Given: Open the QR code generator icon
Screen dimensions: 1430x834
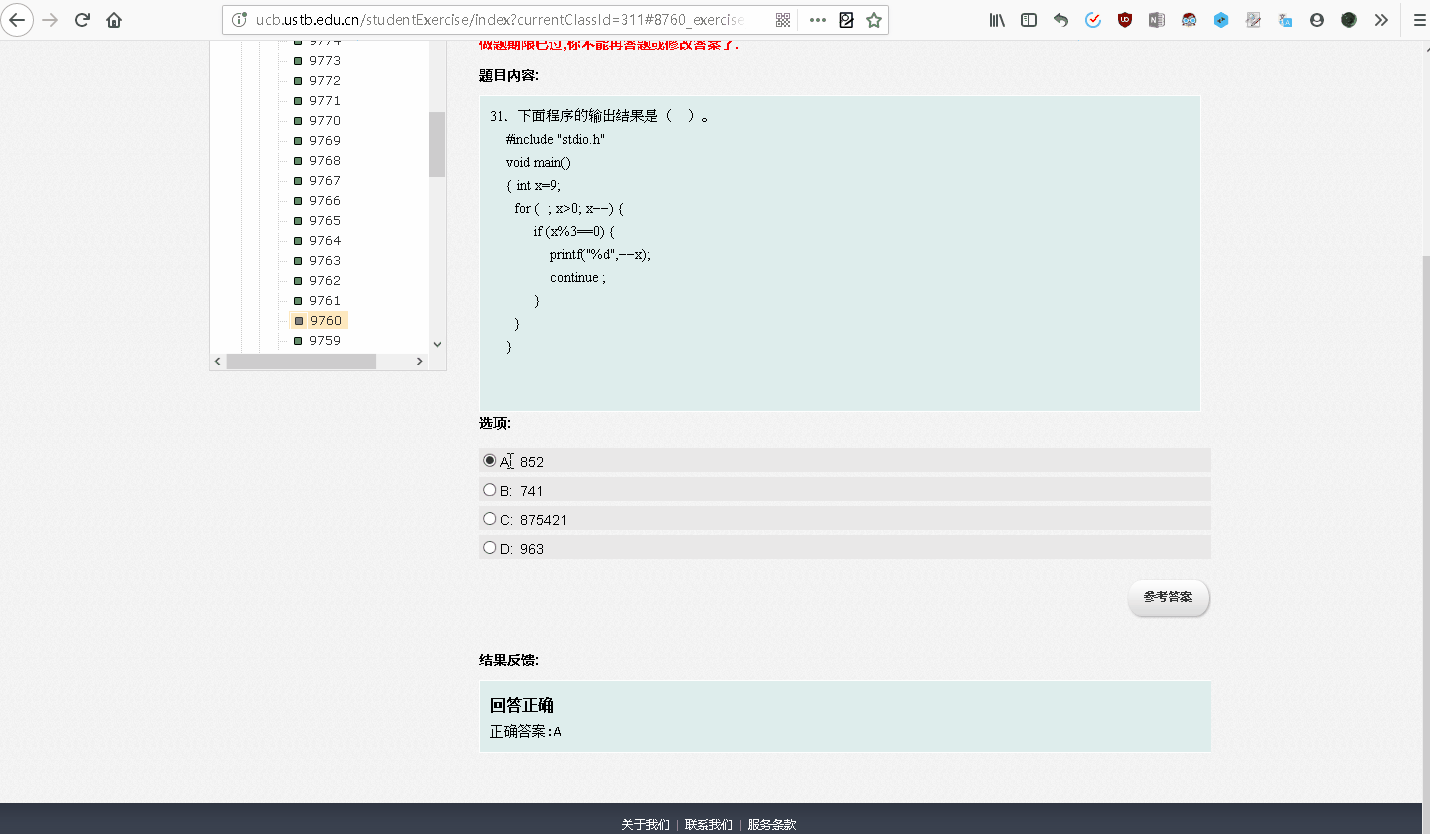Looking at the screenshot, I should click(783, 20).
